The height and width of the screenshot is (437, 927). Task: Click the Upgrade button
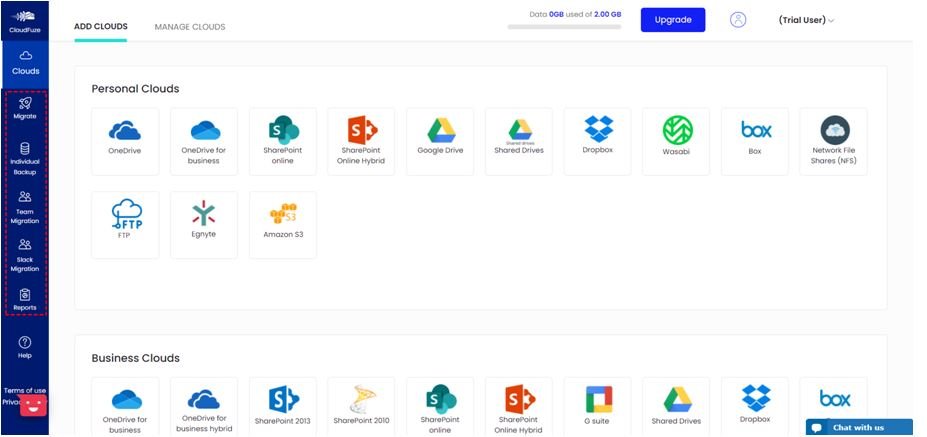673,20
